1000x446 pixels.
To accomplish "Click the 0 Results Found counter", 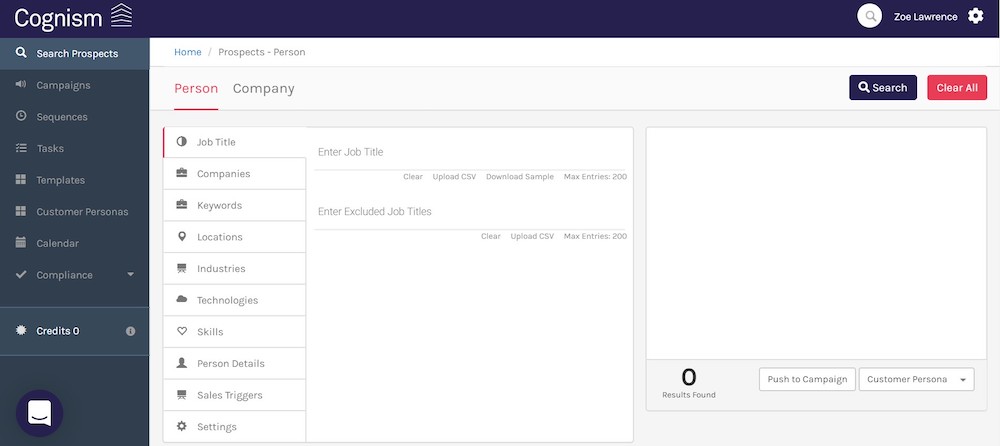I will pos(689,382).
